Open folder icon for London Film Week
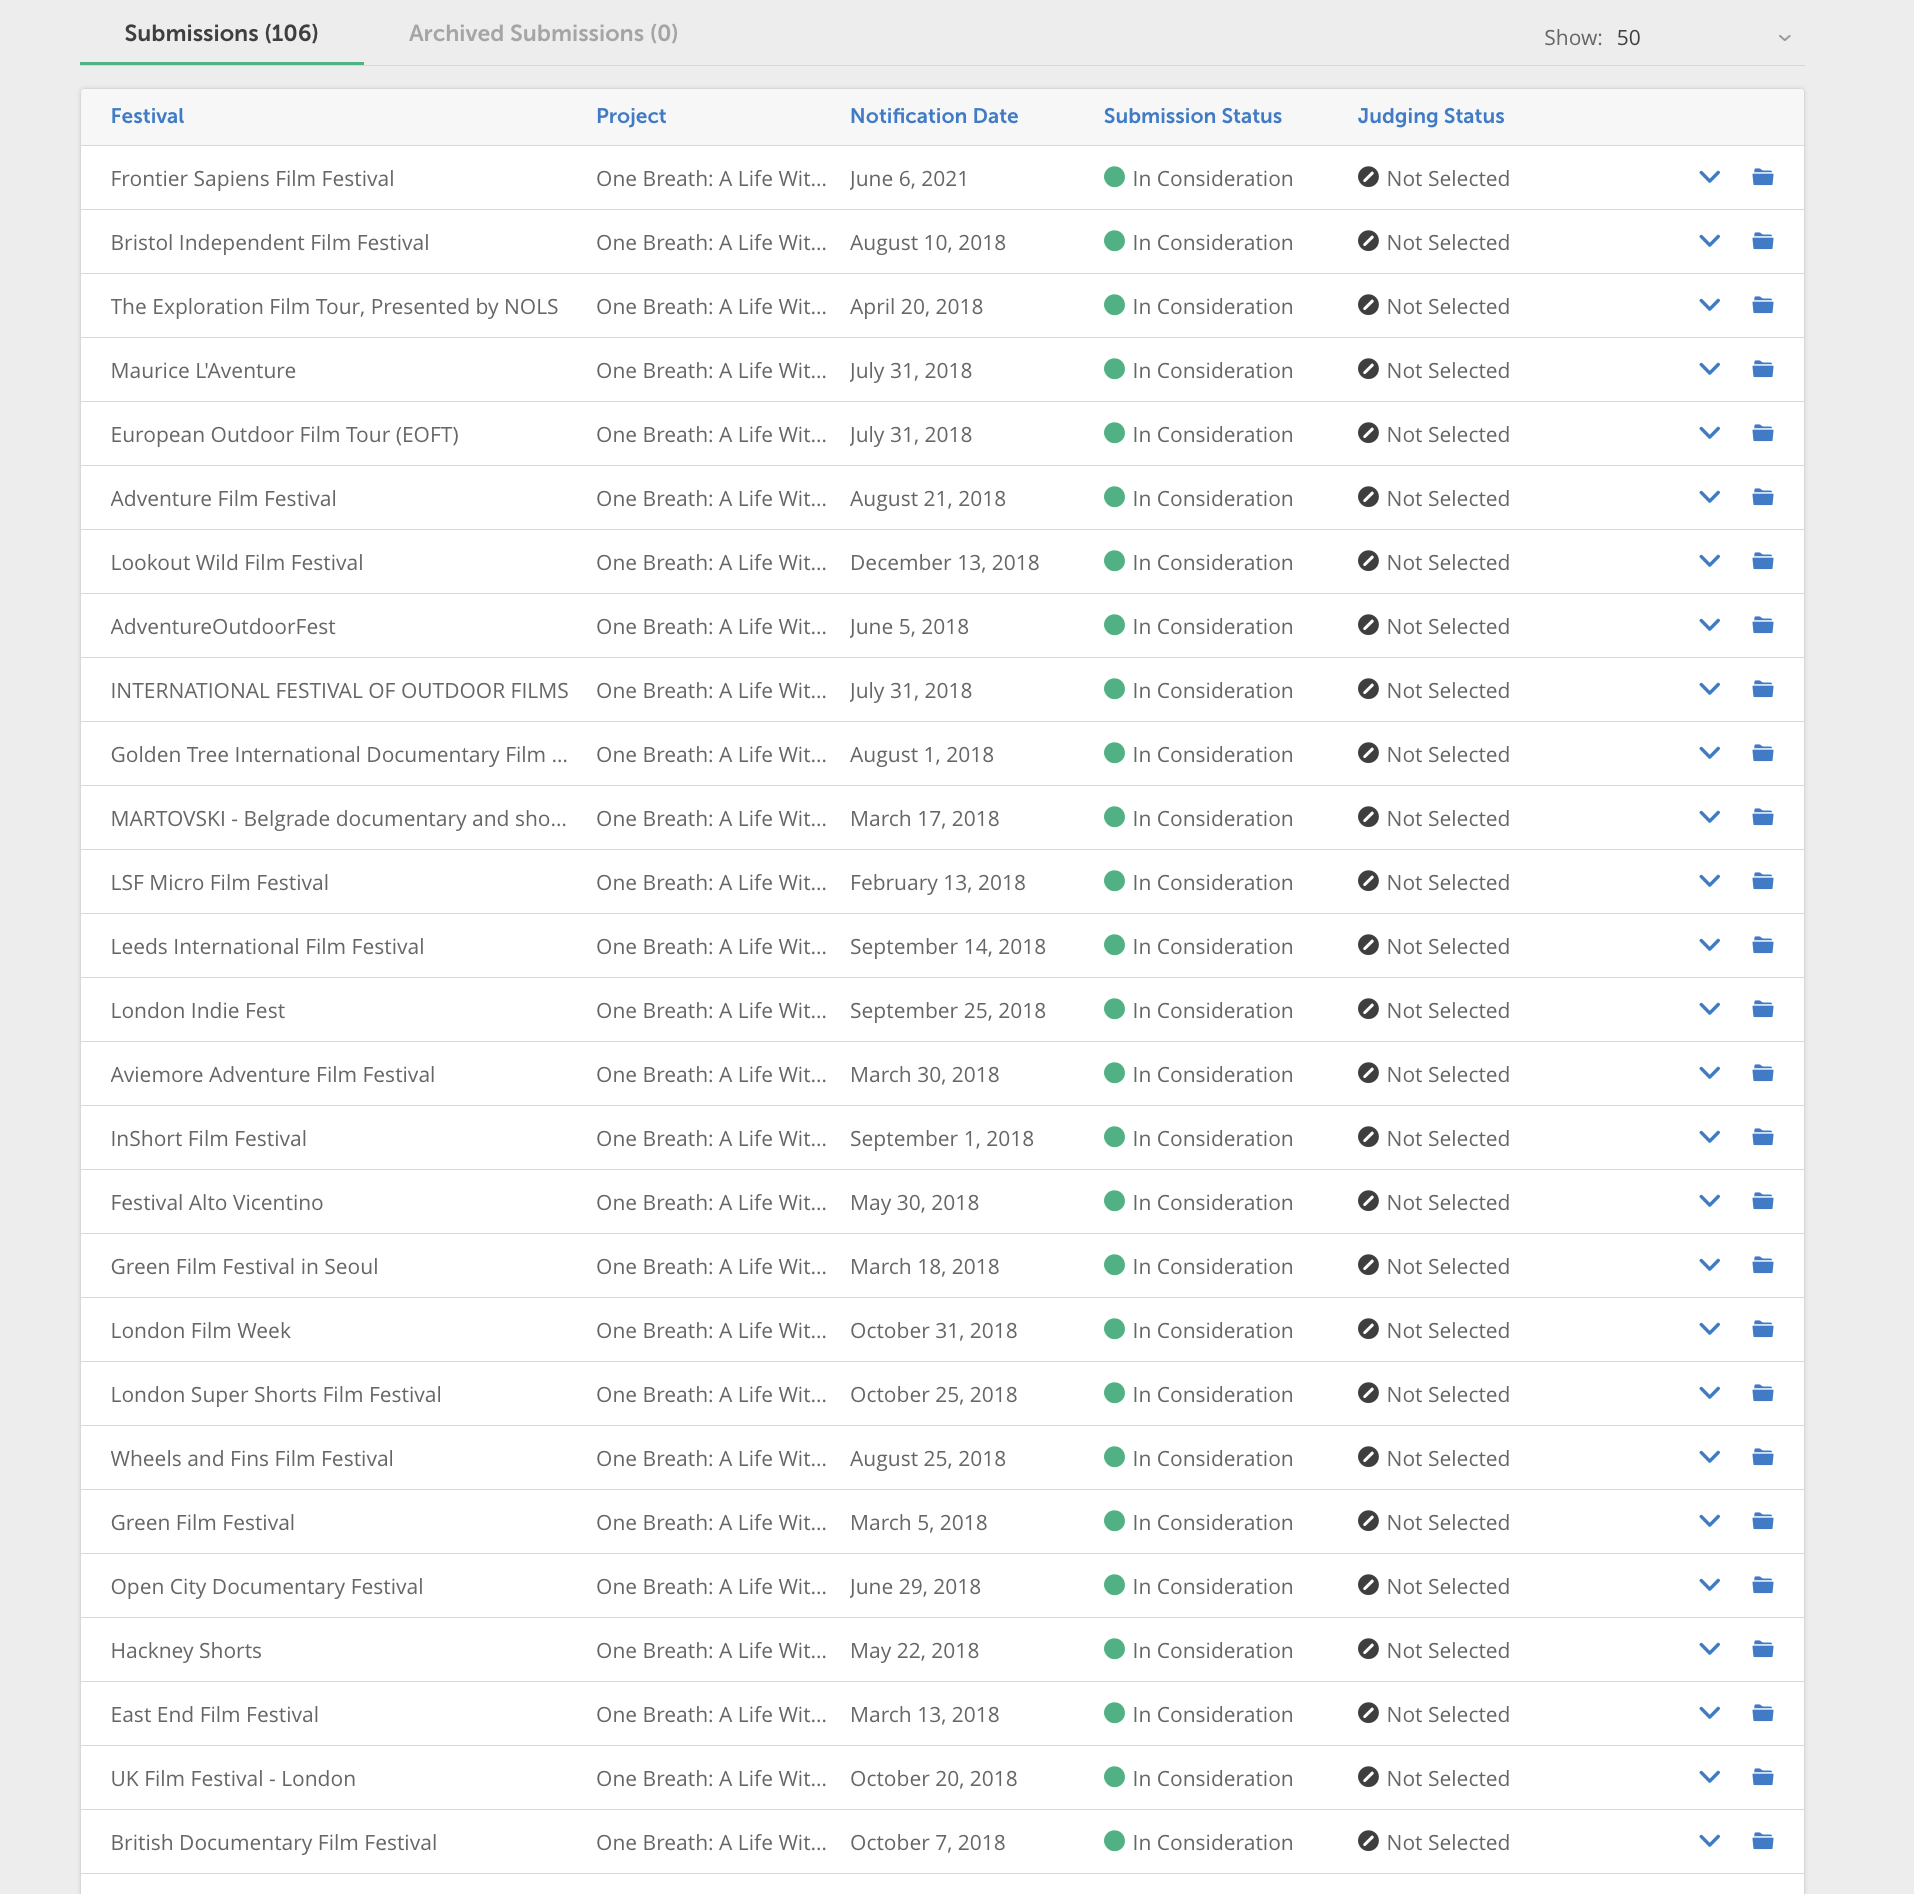 [x=1763, y=1329]
